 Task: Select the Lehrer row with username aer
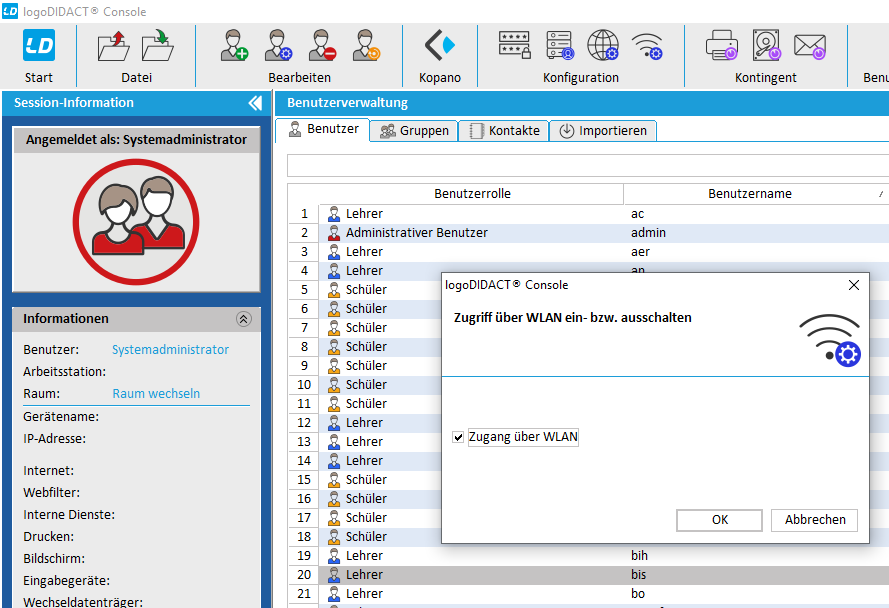point(588,252)
